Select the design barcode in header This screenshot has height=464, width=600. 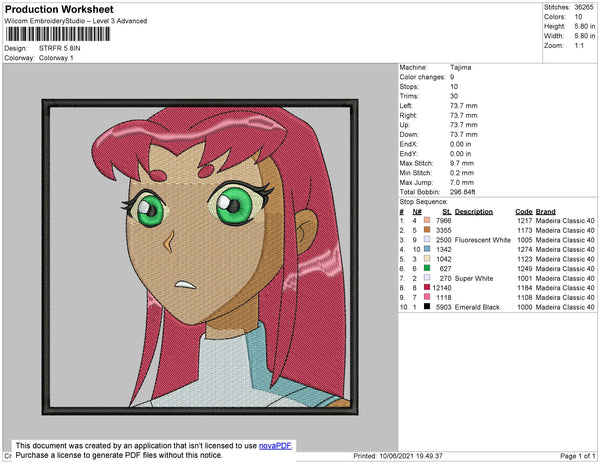point(58,34)
